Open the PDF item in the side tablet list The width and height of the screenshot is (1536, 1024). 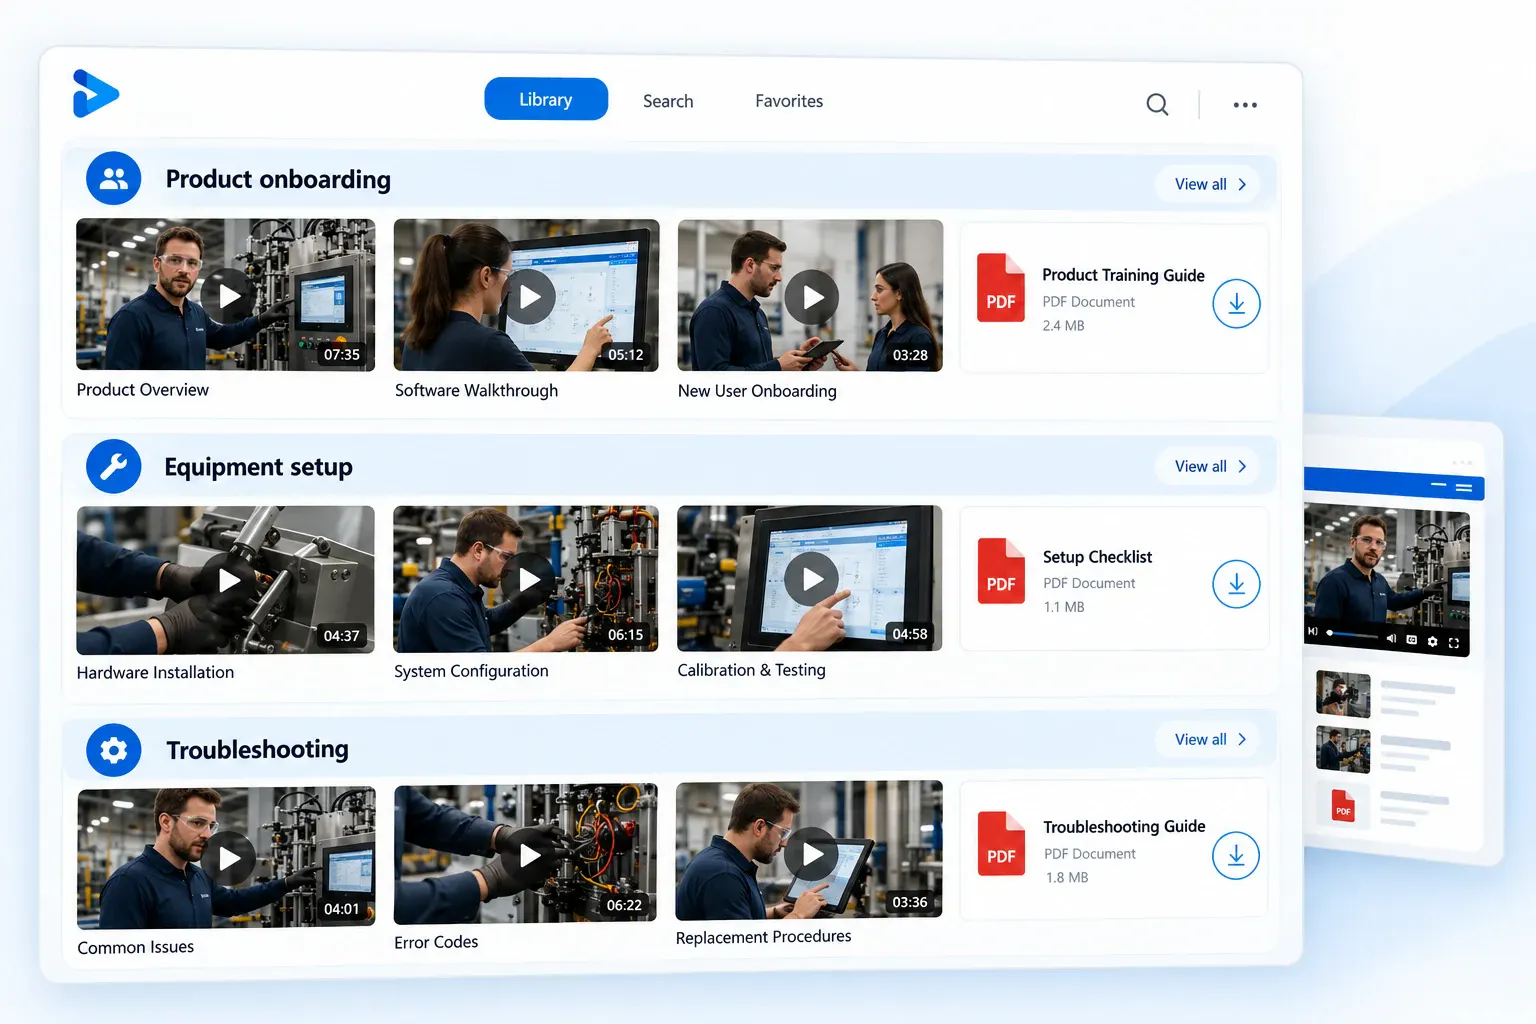tap(1343, 805)
